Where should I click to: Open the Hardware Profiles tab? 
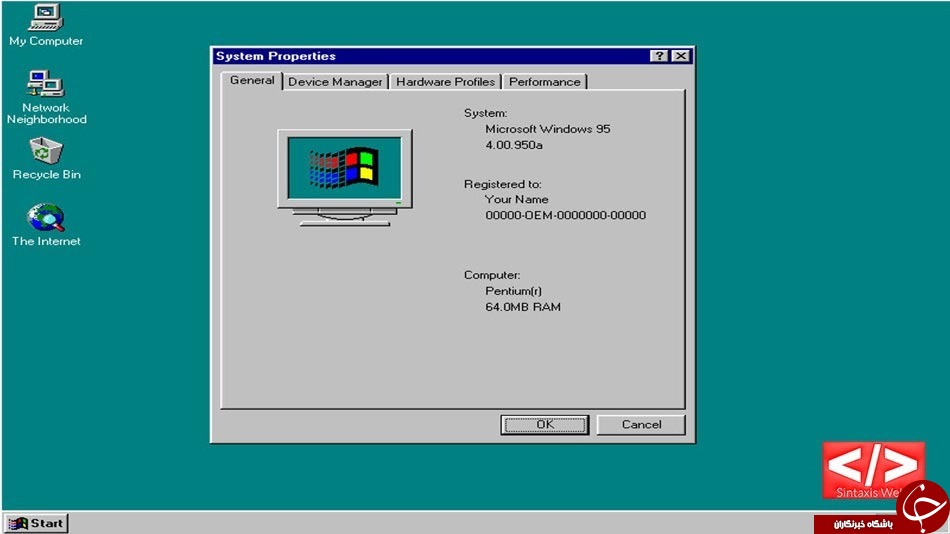pos(445,82)
